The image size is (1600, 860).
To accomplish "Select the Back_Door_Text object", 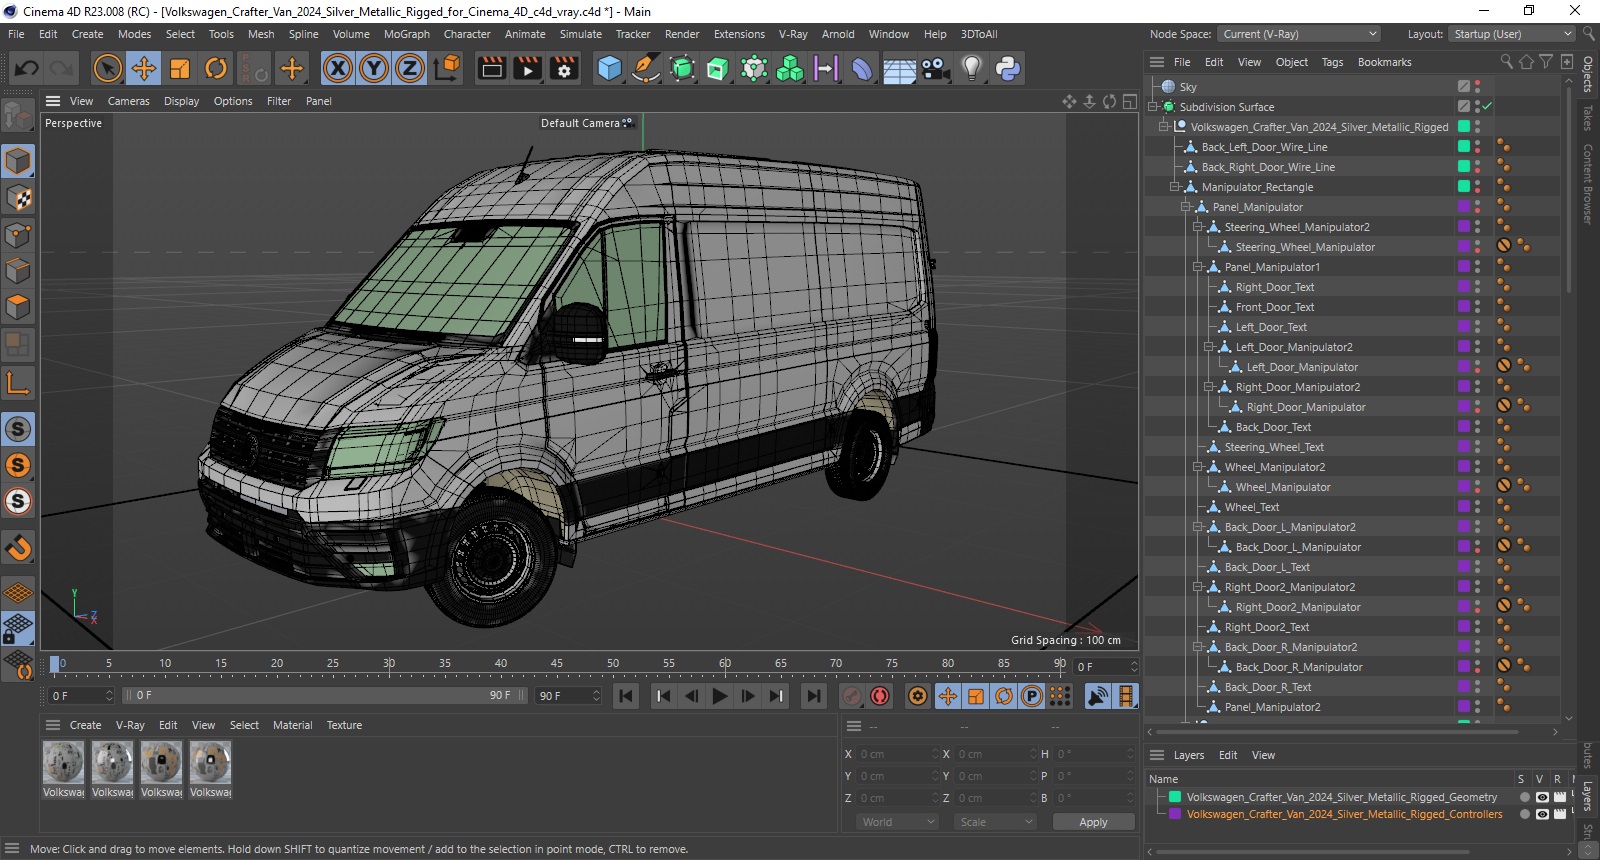I will (1273, 427).
